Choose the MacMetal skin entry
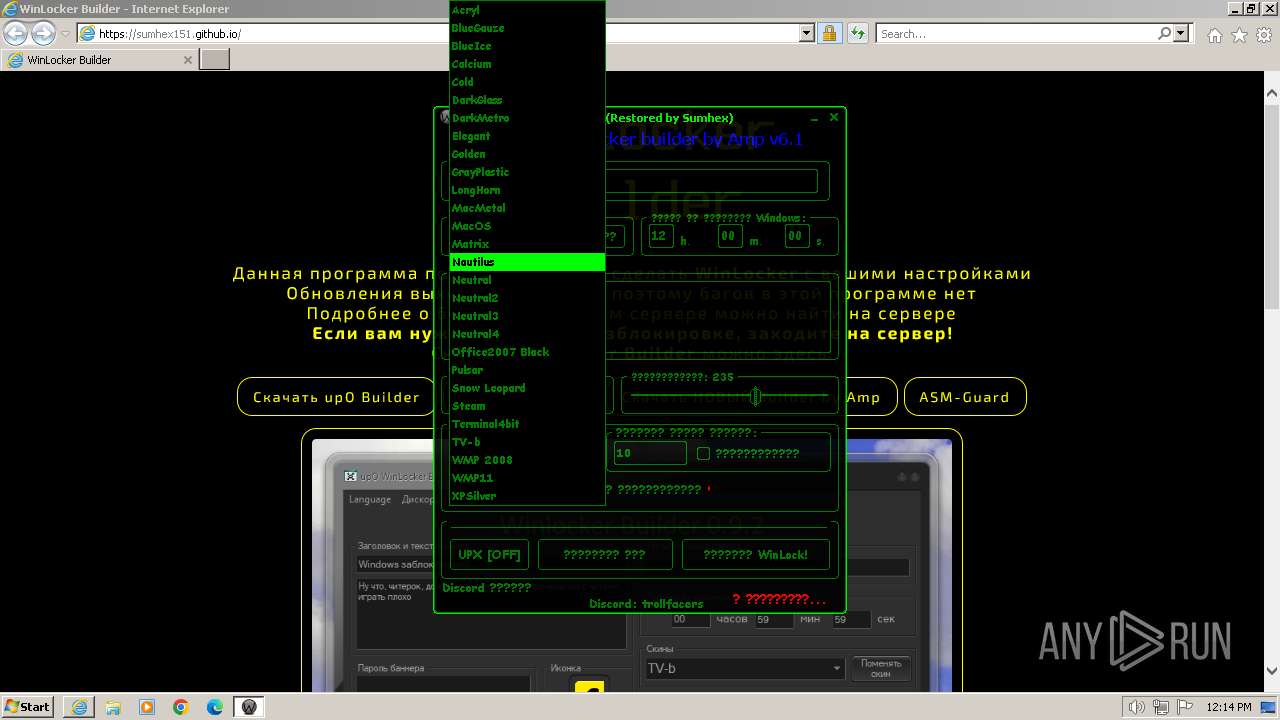This screenshot has width=1280, height=720. [527, 208]
